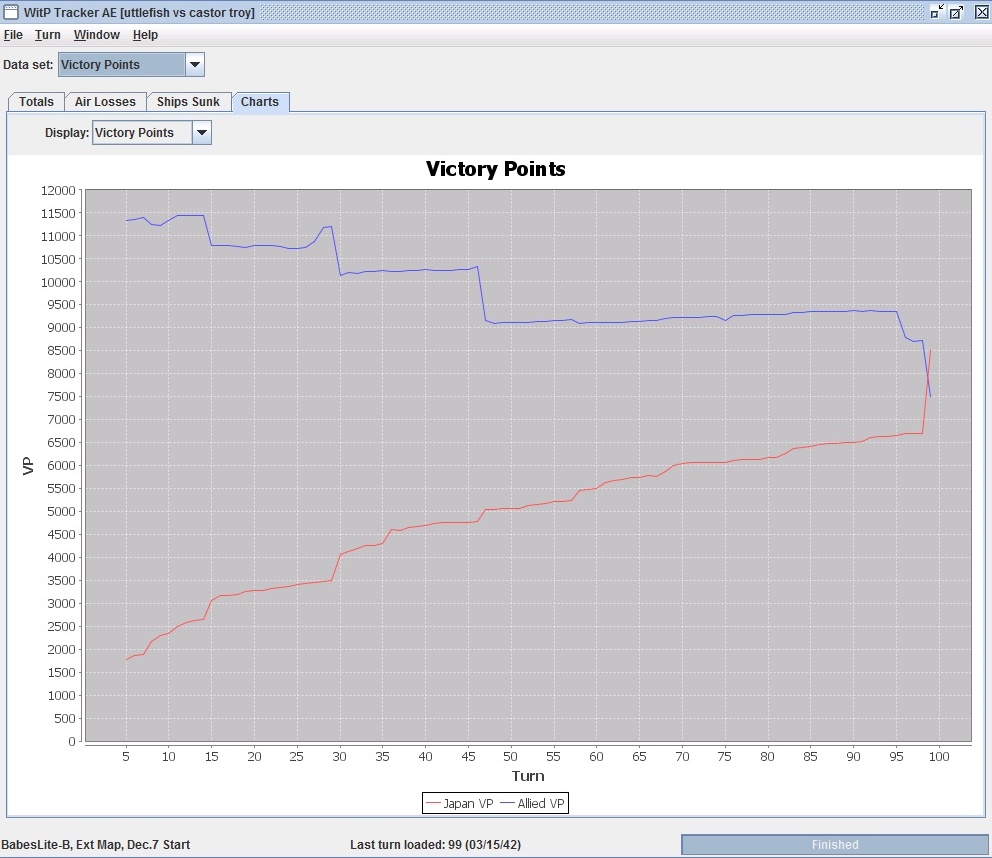Open the Turn menu
The width and height of the screenshot is (992, 858).
[47, 35]
